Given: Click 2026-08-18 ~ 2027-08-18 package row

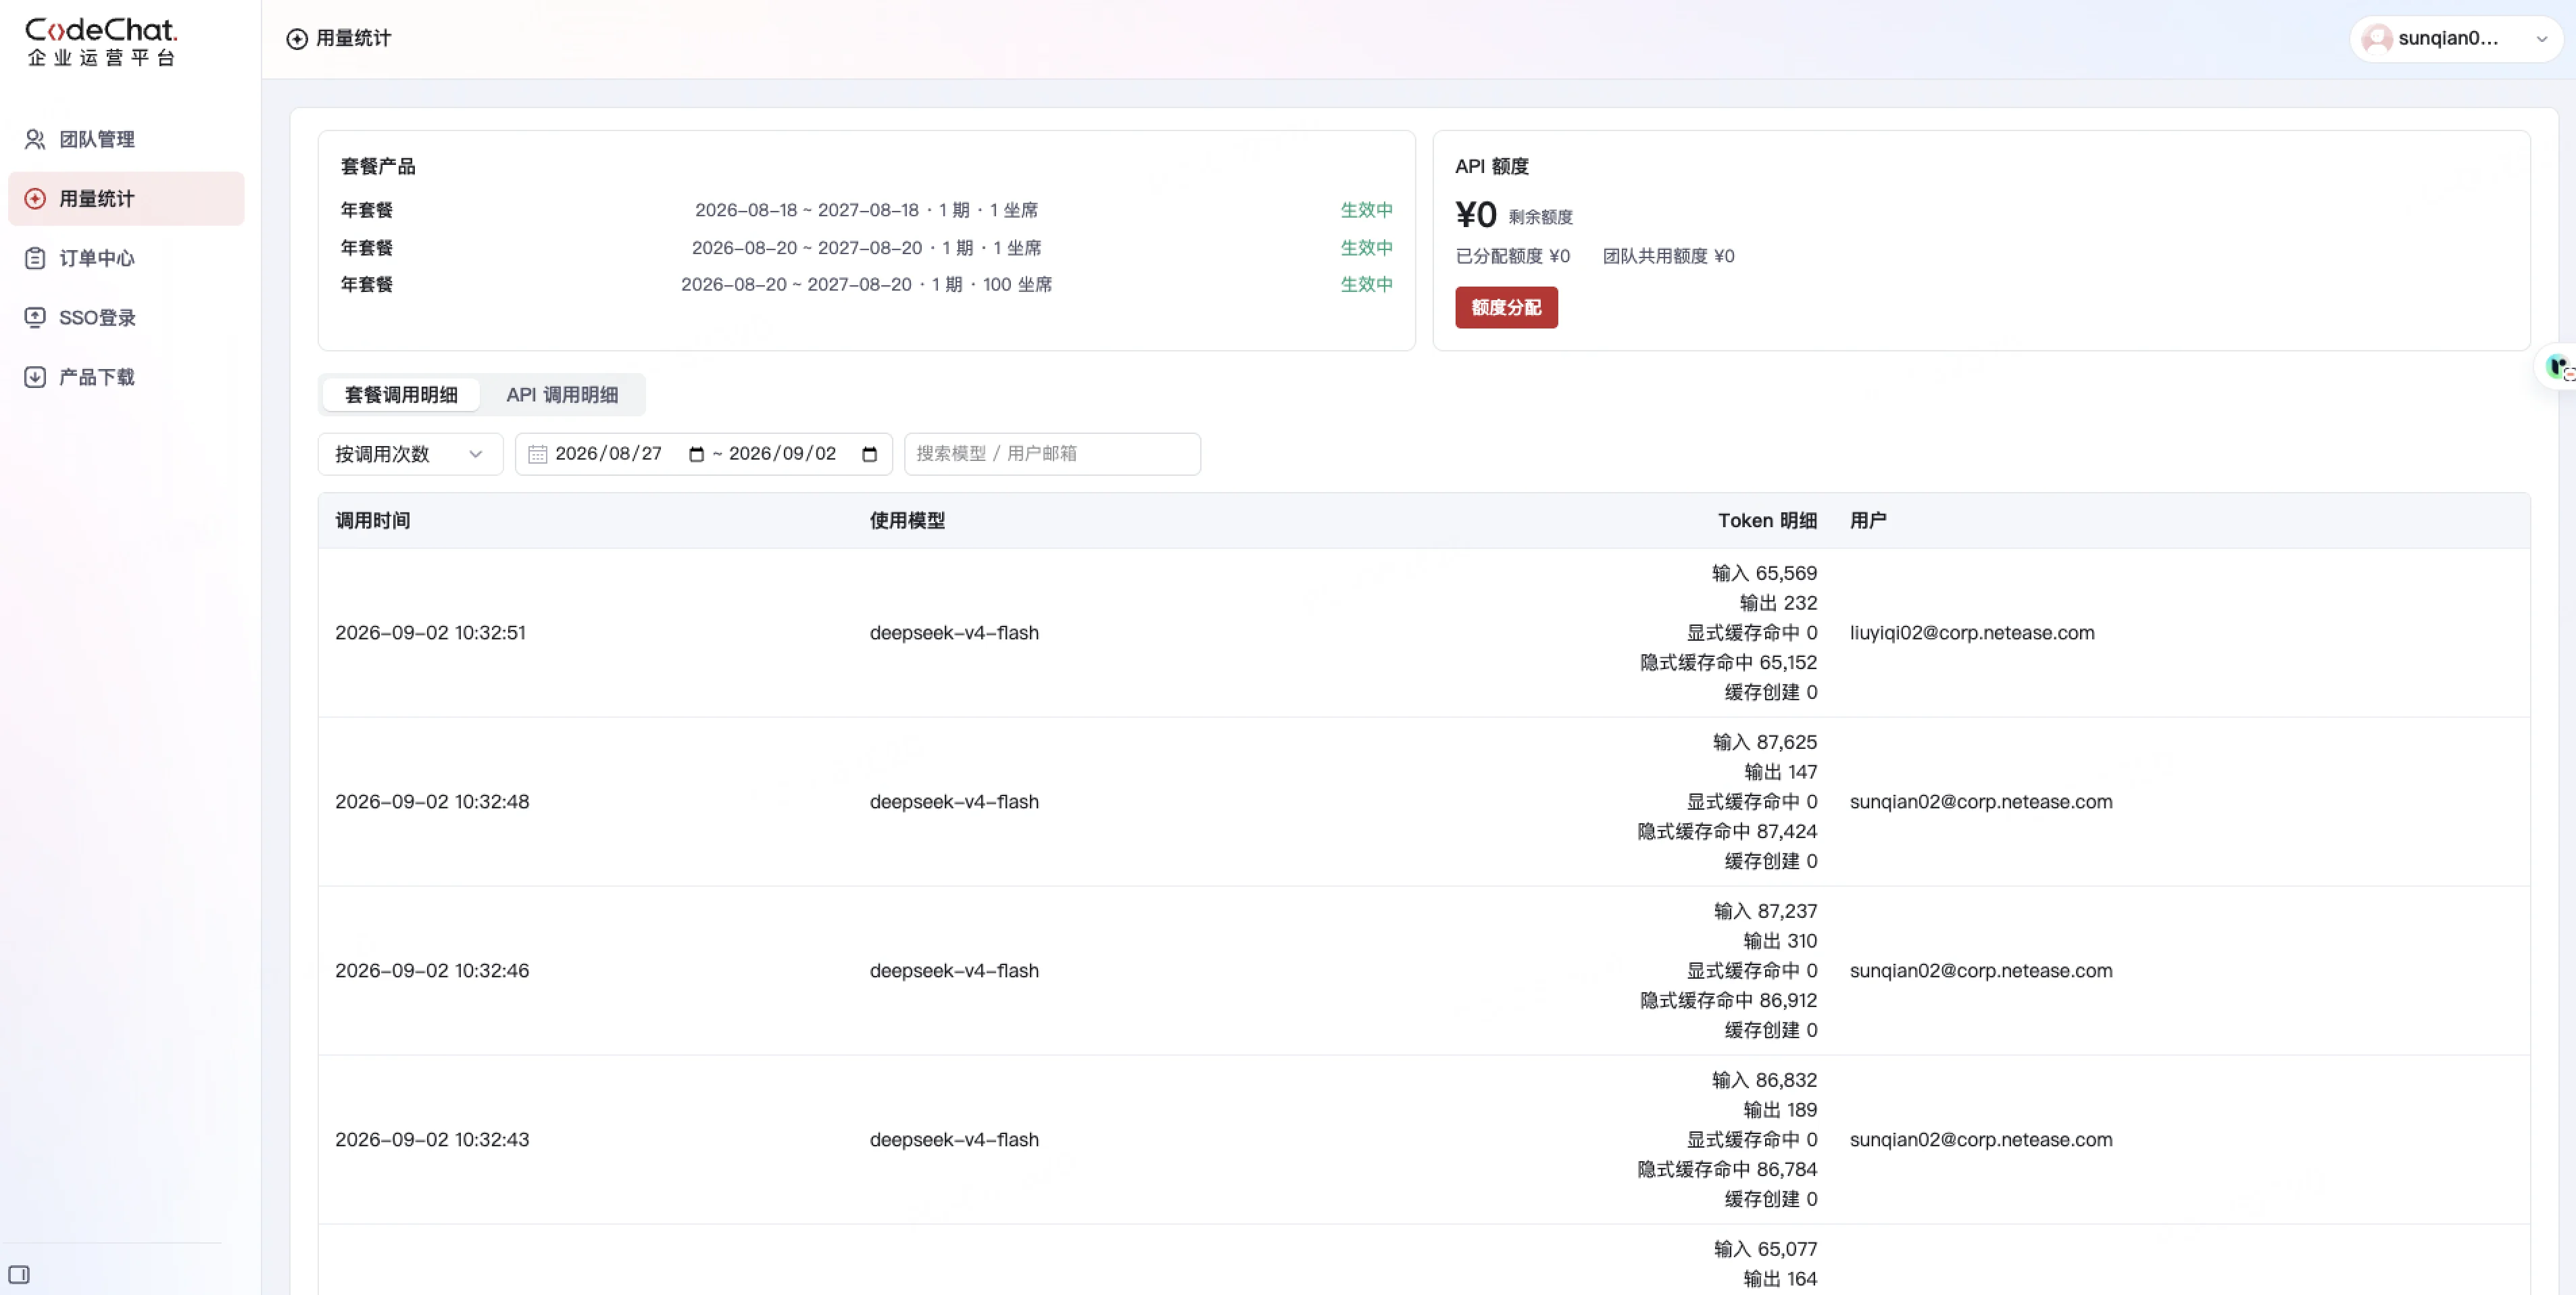Looking at the screenshot, I should [866, 211].
